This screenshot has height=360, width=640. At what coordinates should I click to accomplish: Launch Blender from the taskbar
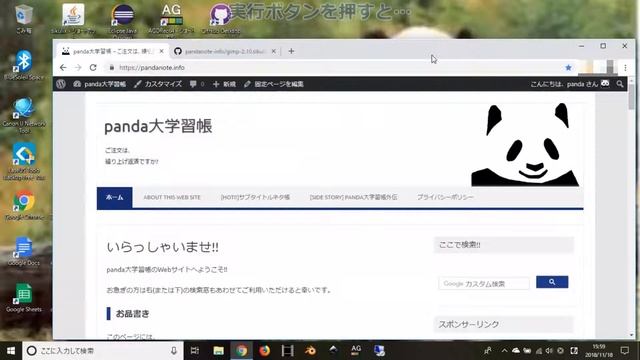tap(310, 351)
